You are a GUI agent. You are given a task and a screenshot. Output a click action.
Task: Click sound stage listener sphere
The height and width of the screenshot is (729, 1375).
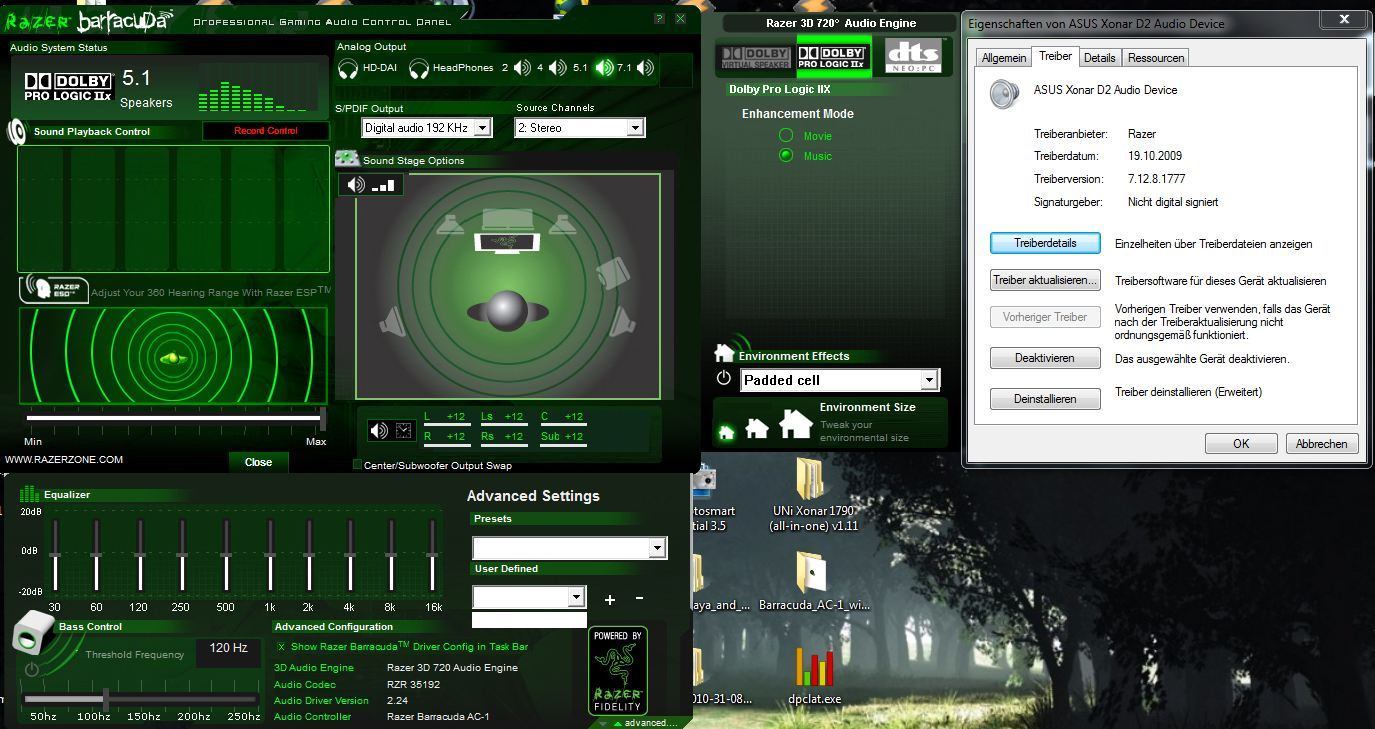(x=507, y=311)
